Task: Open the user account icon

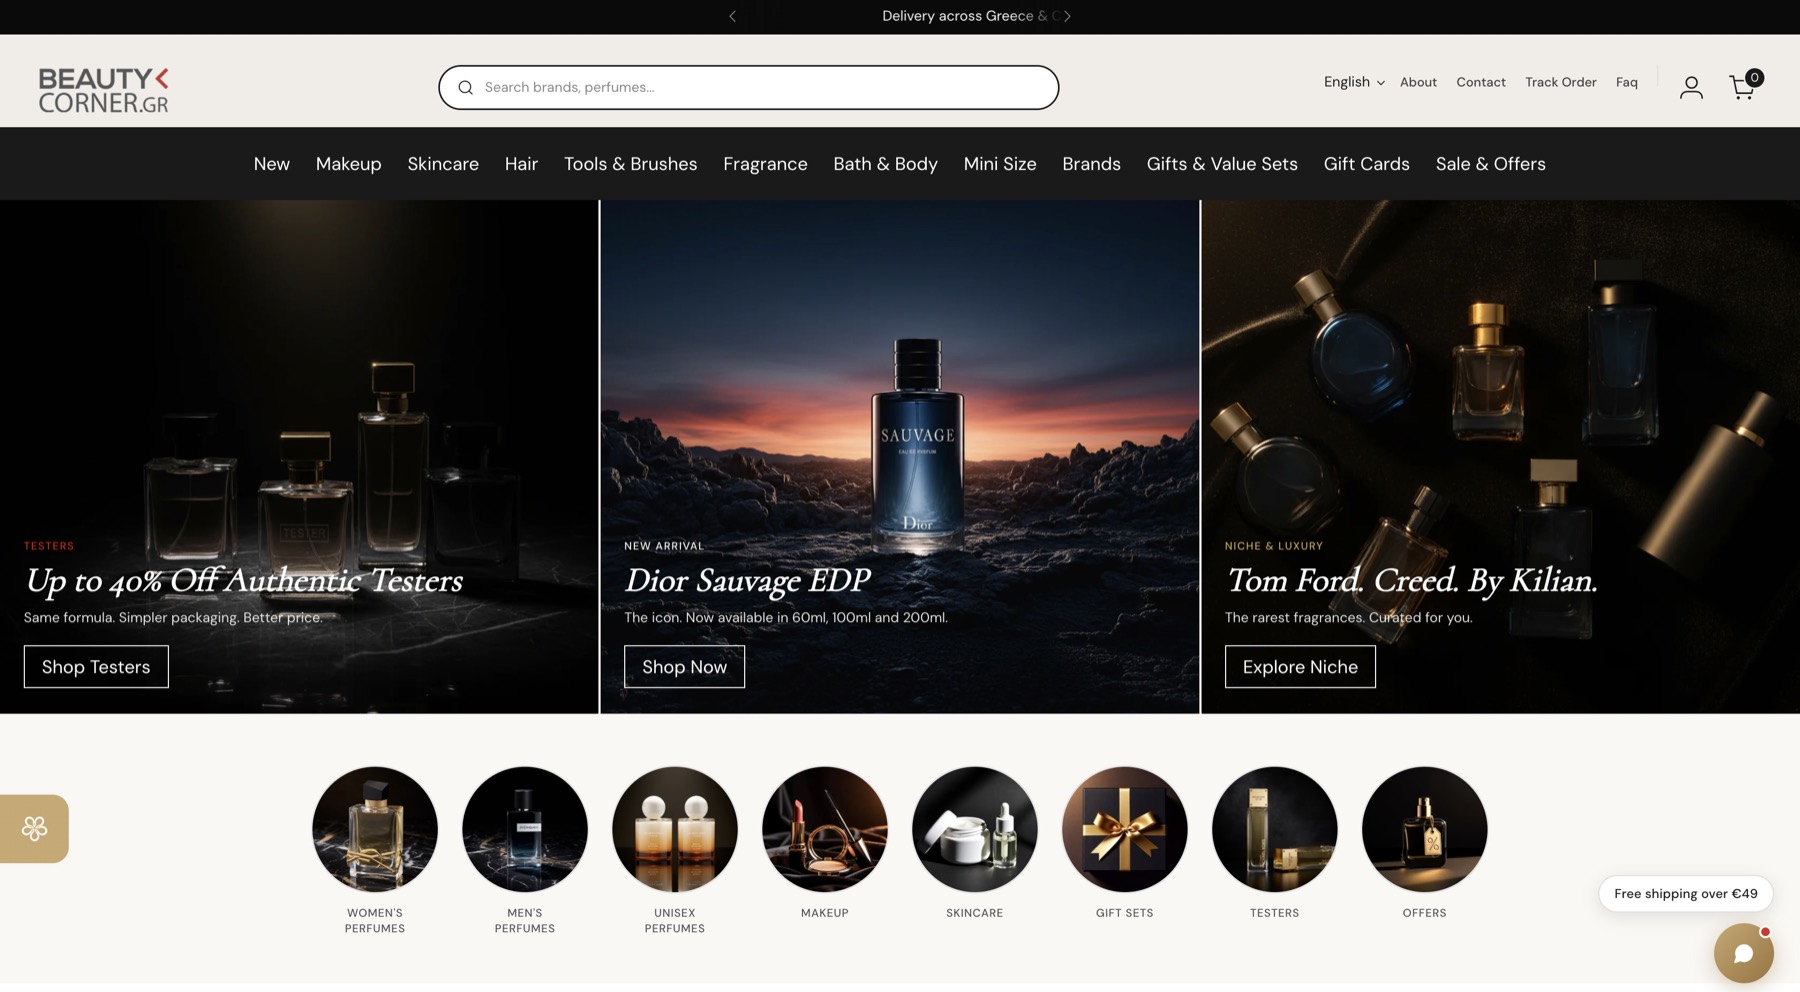Action: pyautogui.click(x=1691, y=88)
